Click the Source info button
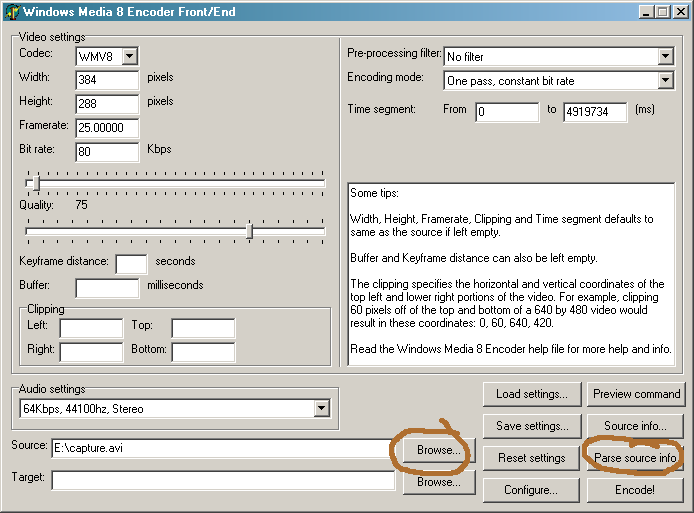The width and height of the screenshot is (694, 513). 636,426
